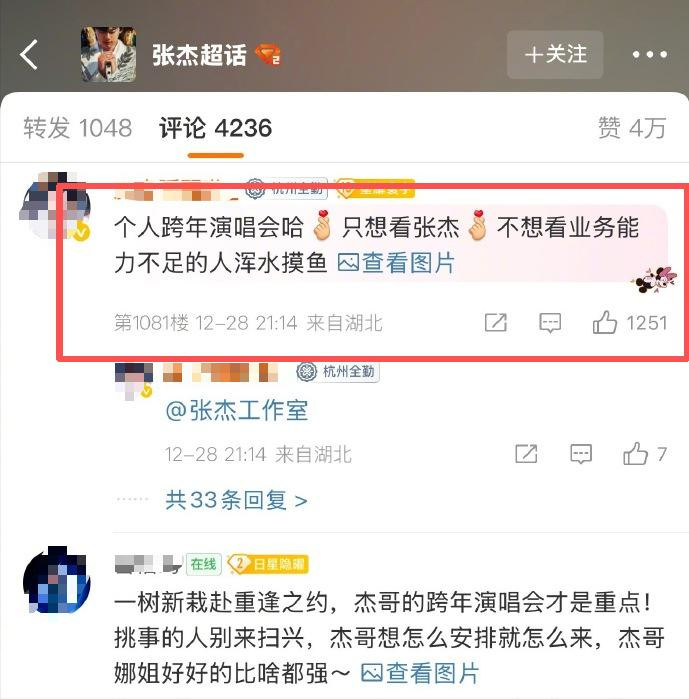Follow 张杰超话 with the +关注 button
The height and width of the screenshot is (699, 689).
555,55
